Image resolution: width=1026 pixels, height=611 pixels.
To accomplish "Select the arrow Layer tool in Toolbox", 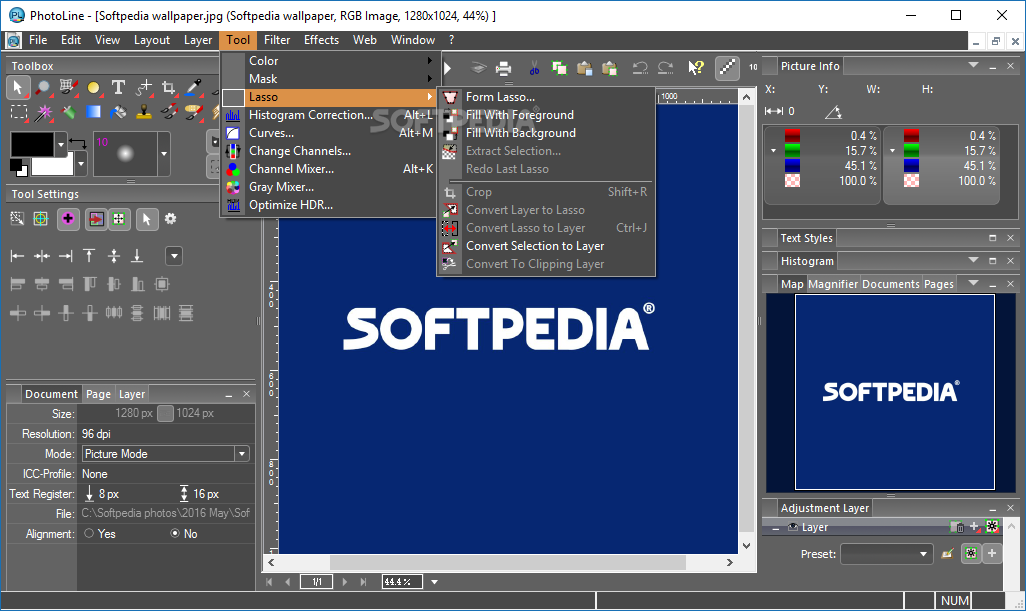I will point(18,88).
